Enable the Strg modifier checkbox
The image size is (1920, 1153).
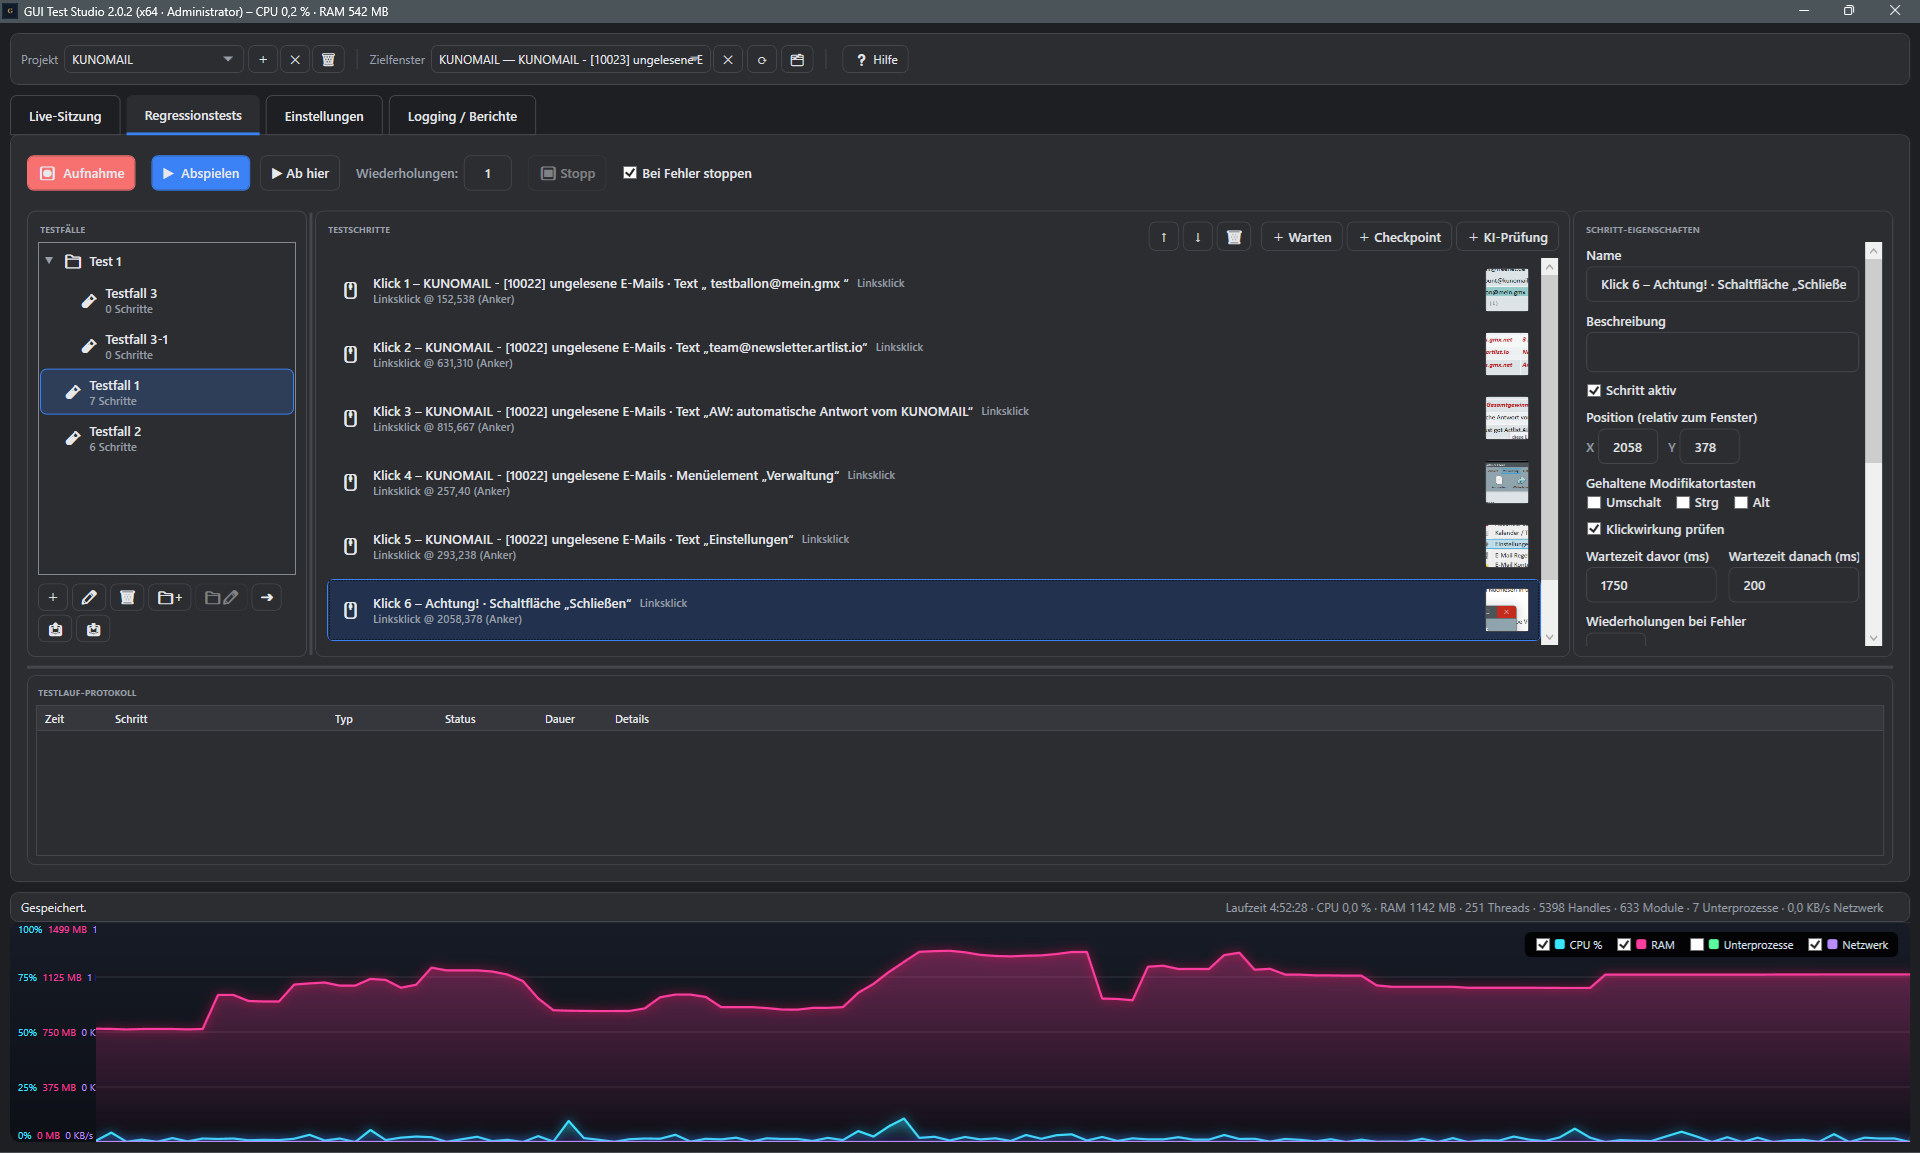1683,503
